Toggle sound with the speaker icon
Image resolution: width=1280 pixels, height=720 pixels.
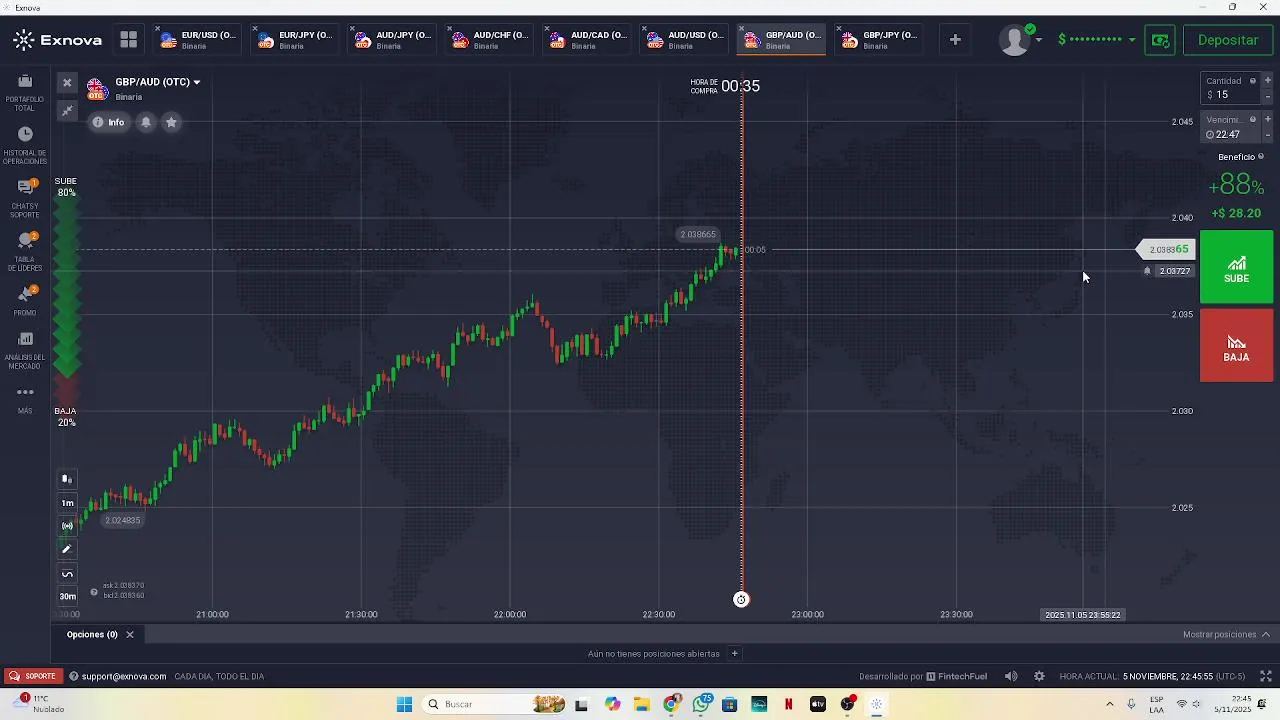pos(1011,676)
